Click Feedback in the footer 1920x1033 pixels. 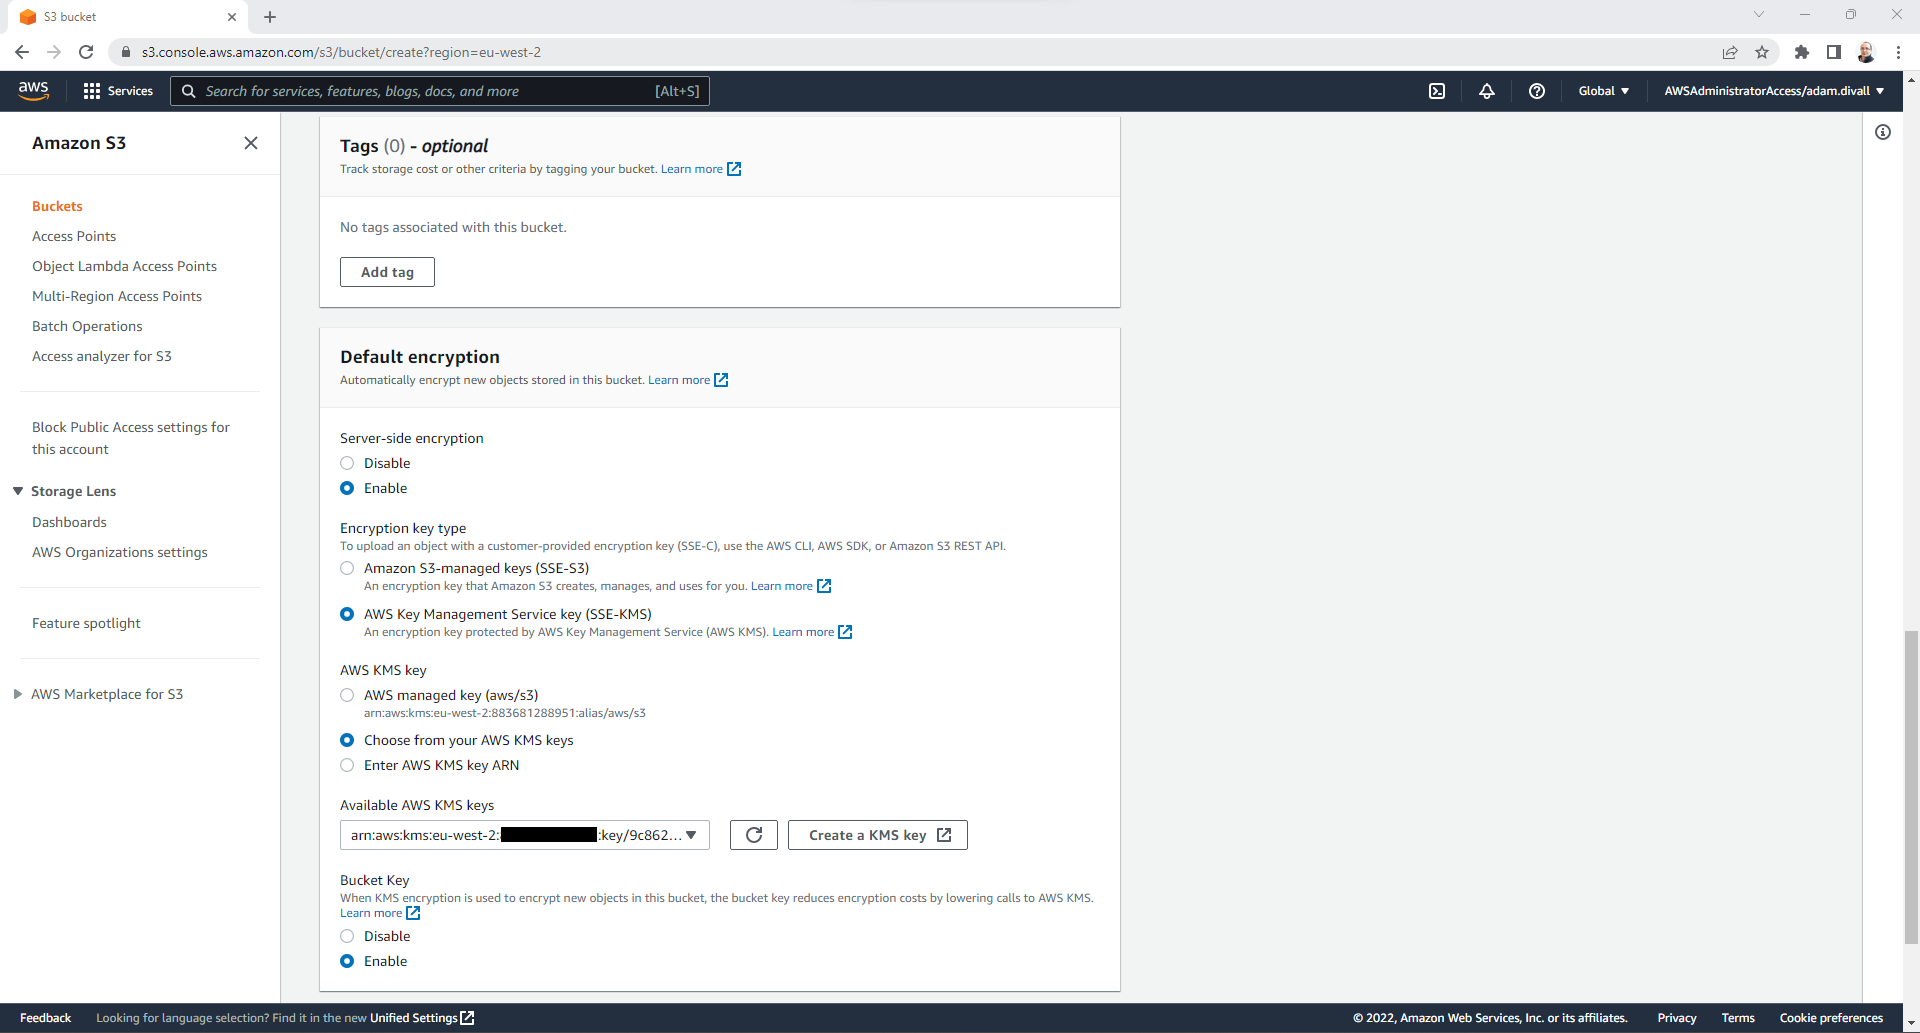(45, 1018)
